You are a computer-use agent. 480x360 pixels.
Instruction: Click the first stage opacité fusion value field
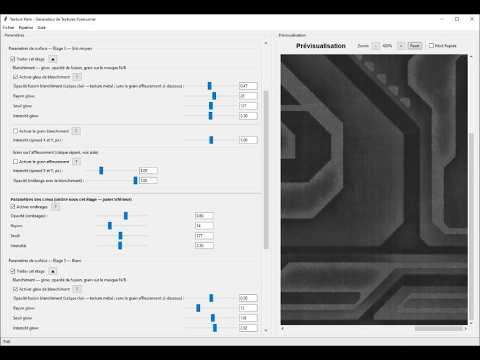coord(248,86)
